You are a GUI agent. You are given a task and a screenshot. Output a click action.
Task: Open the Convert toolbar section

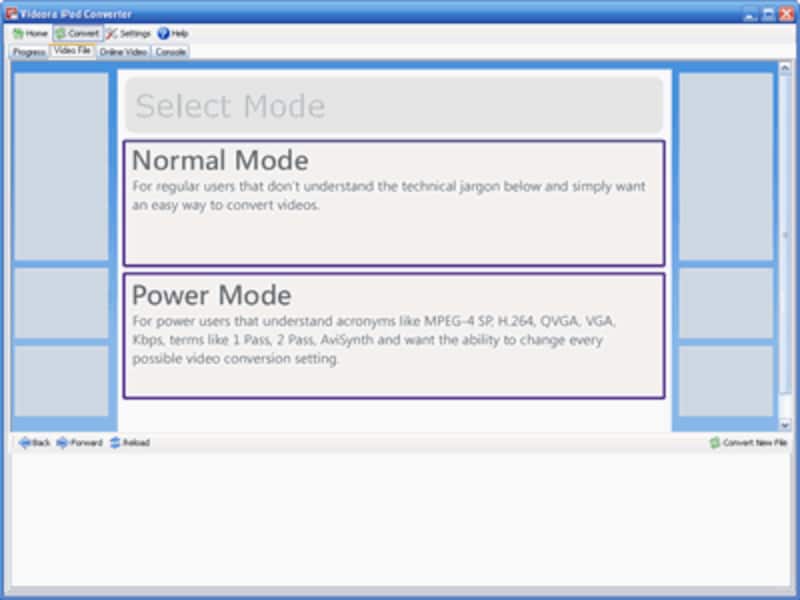[77, 33]
